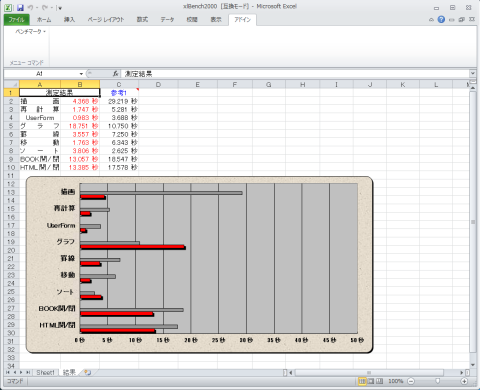Select the 結果 worksheet tab

(x=69, y=372)
